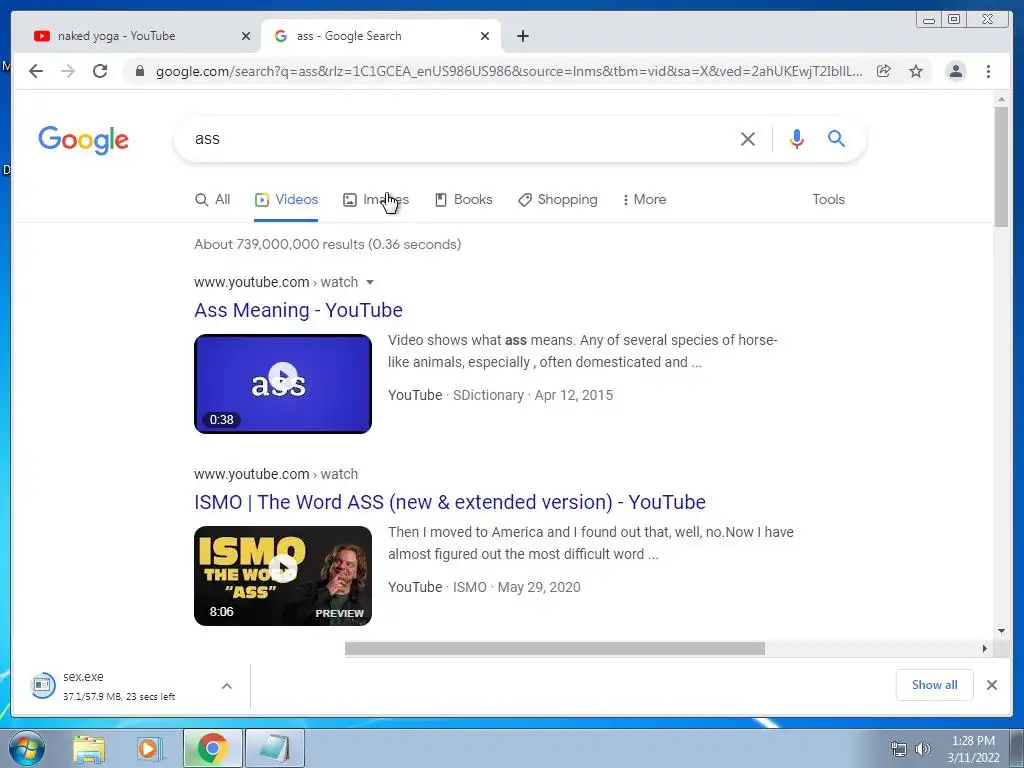The width and height of the screenshot is (1024, 768).
Task: Click the scroll down arrow
Action: pyautogui.click(x=1001, y=631)
